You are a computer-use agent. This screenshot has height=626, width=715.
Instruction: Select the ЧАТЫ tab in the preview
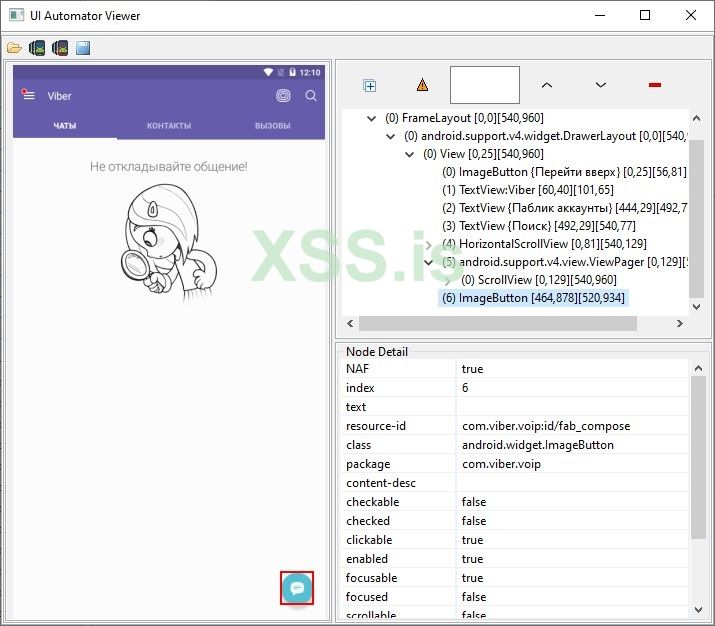coord(65,125)
